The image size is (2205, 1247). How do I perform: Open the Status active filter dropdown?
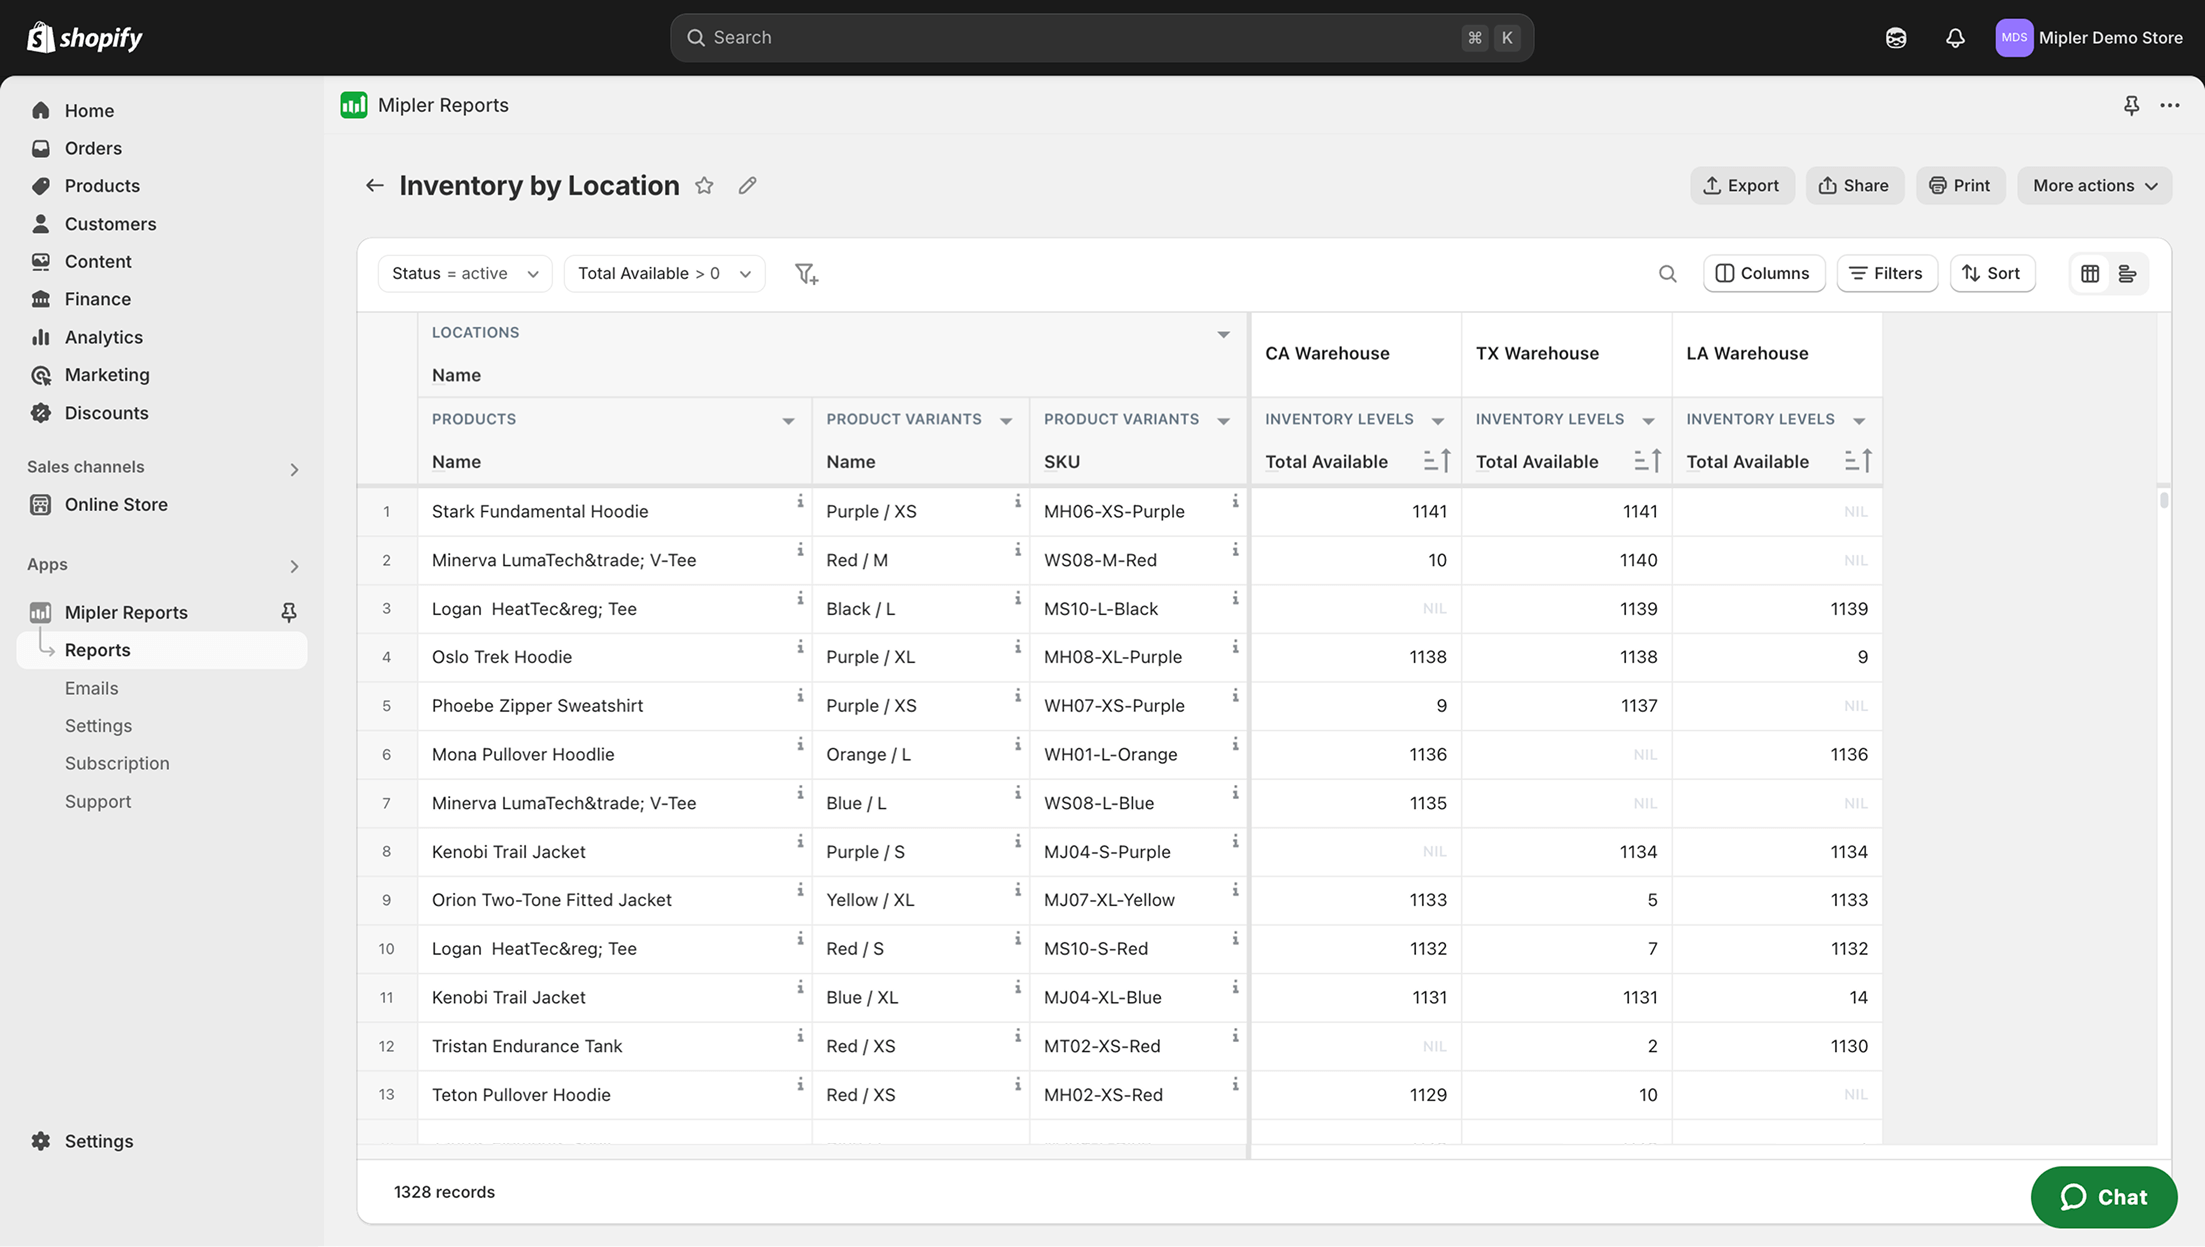[x=464, y=273]
